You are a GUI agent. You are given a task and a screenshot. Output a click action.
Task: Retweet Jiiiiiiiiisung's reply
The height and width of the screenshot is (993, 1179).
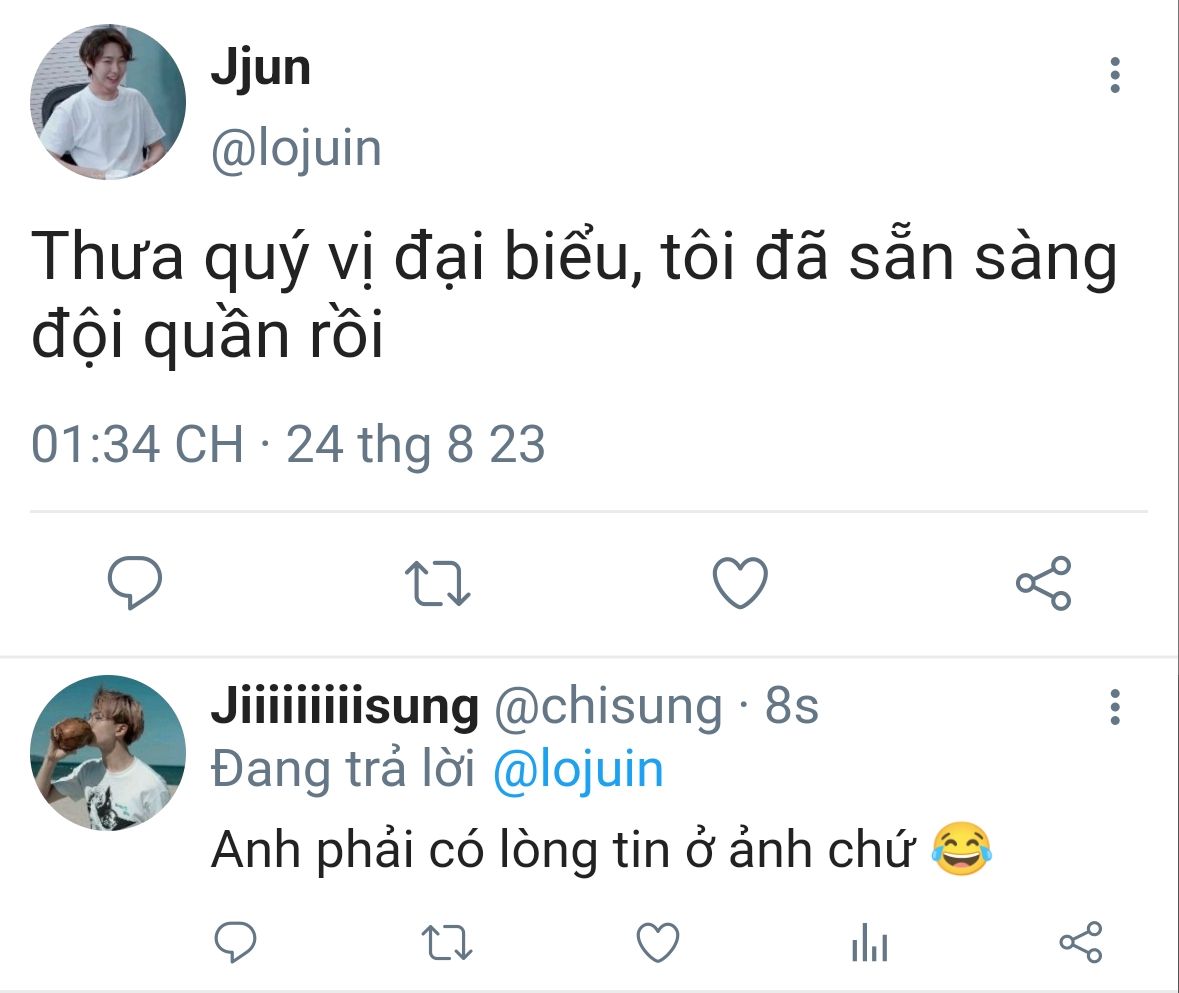point(446,942)
